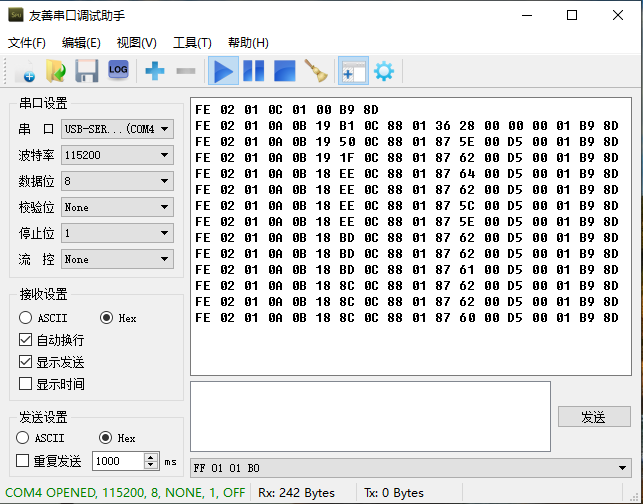Viewport: 643px width, 504px height.
Task: Click the line containing 19 50 0C 88
Action: tap(407, 141)
